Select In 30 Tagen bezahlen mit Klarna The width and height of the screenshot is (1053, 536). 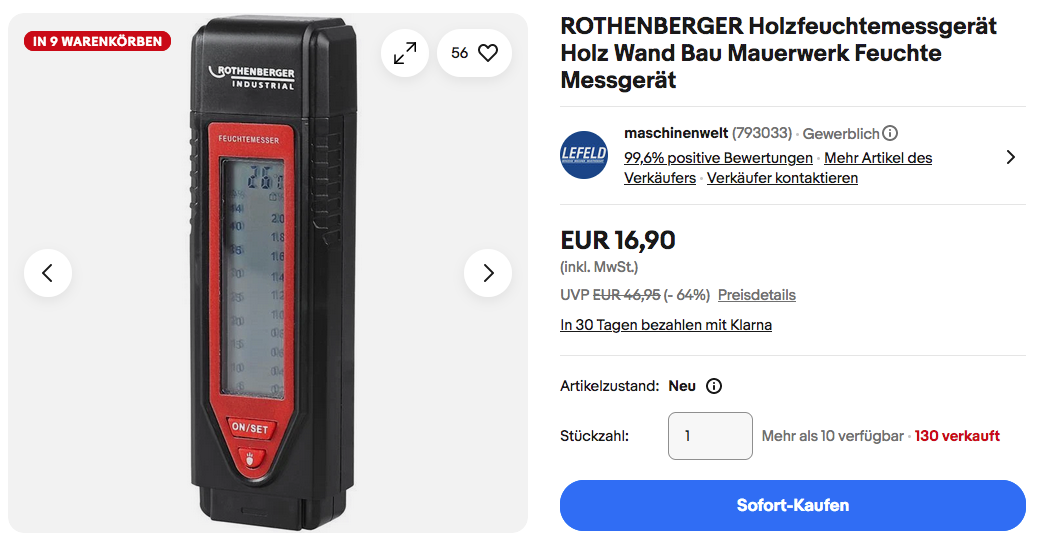[666, 325]
